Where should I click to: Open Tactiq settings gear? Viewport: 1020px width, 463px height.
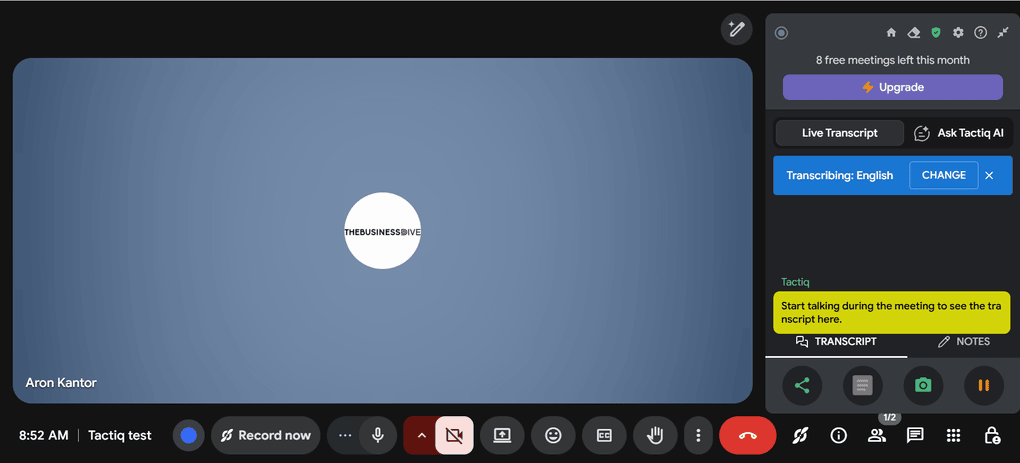(x=958, y=33)
